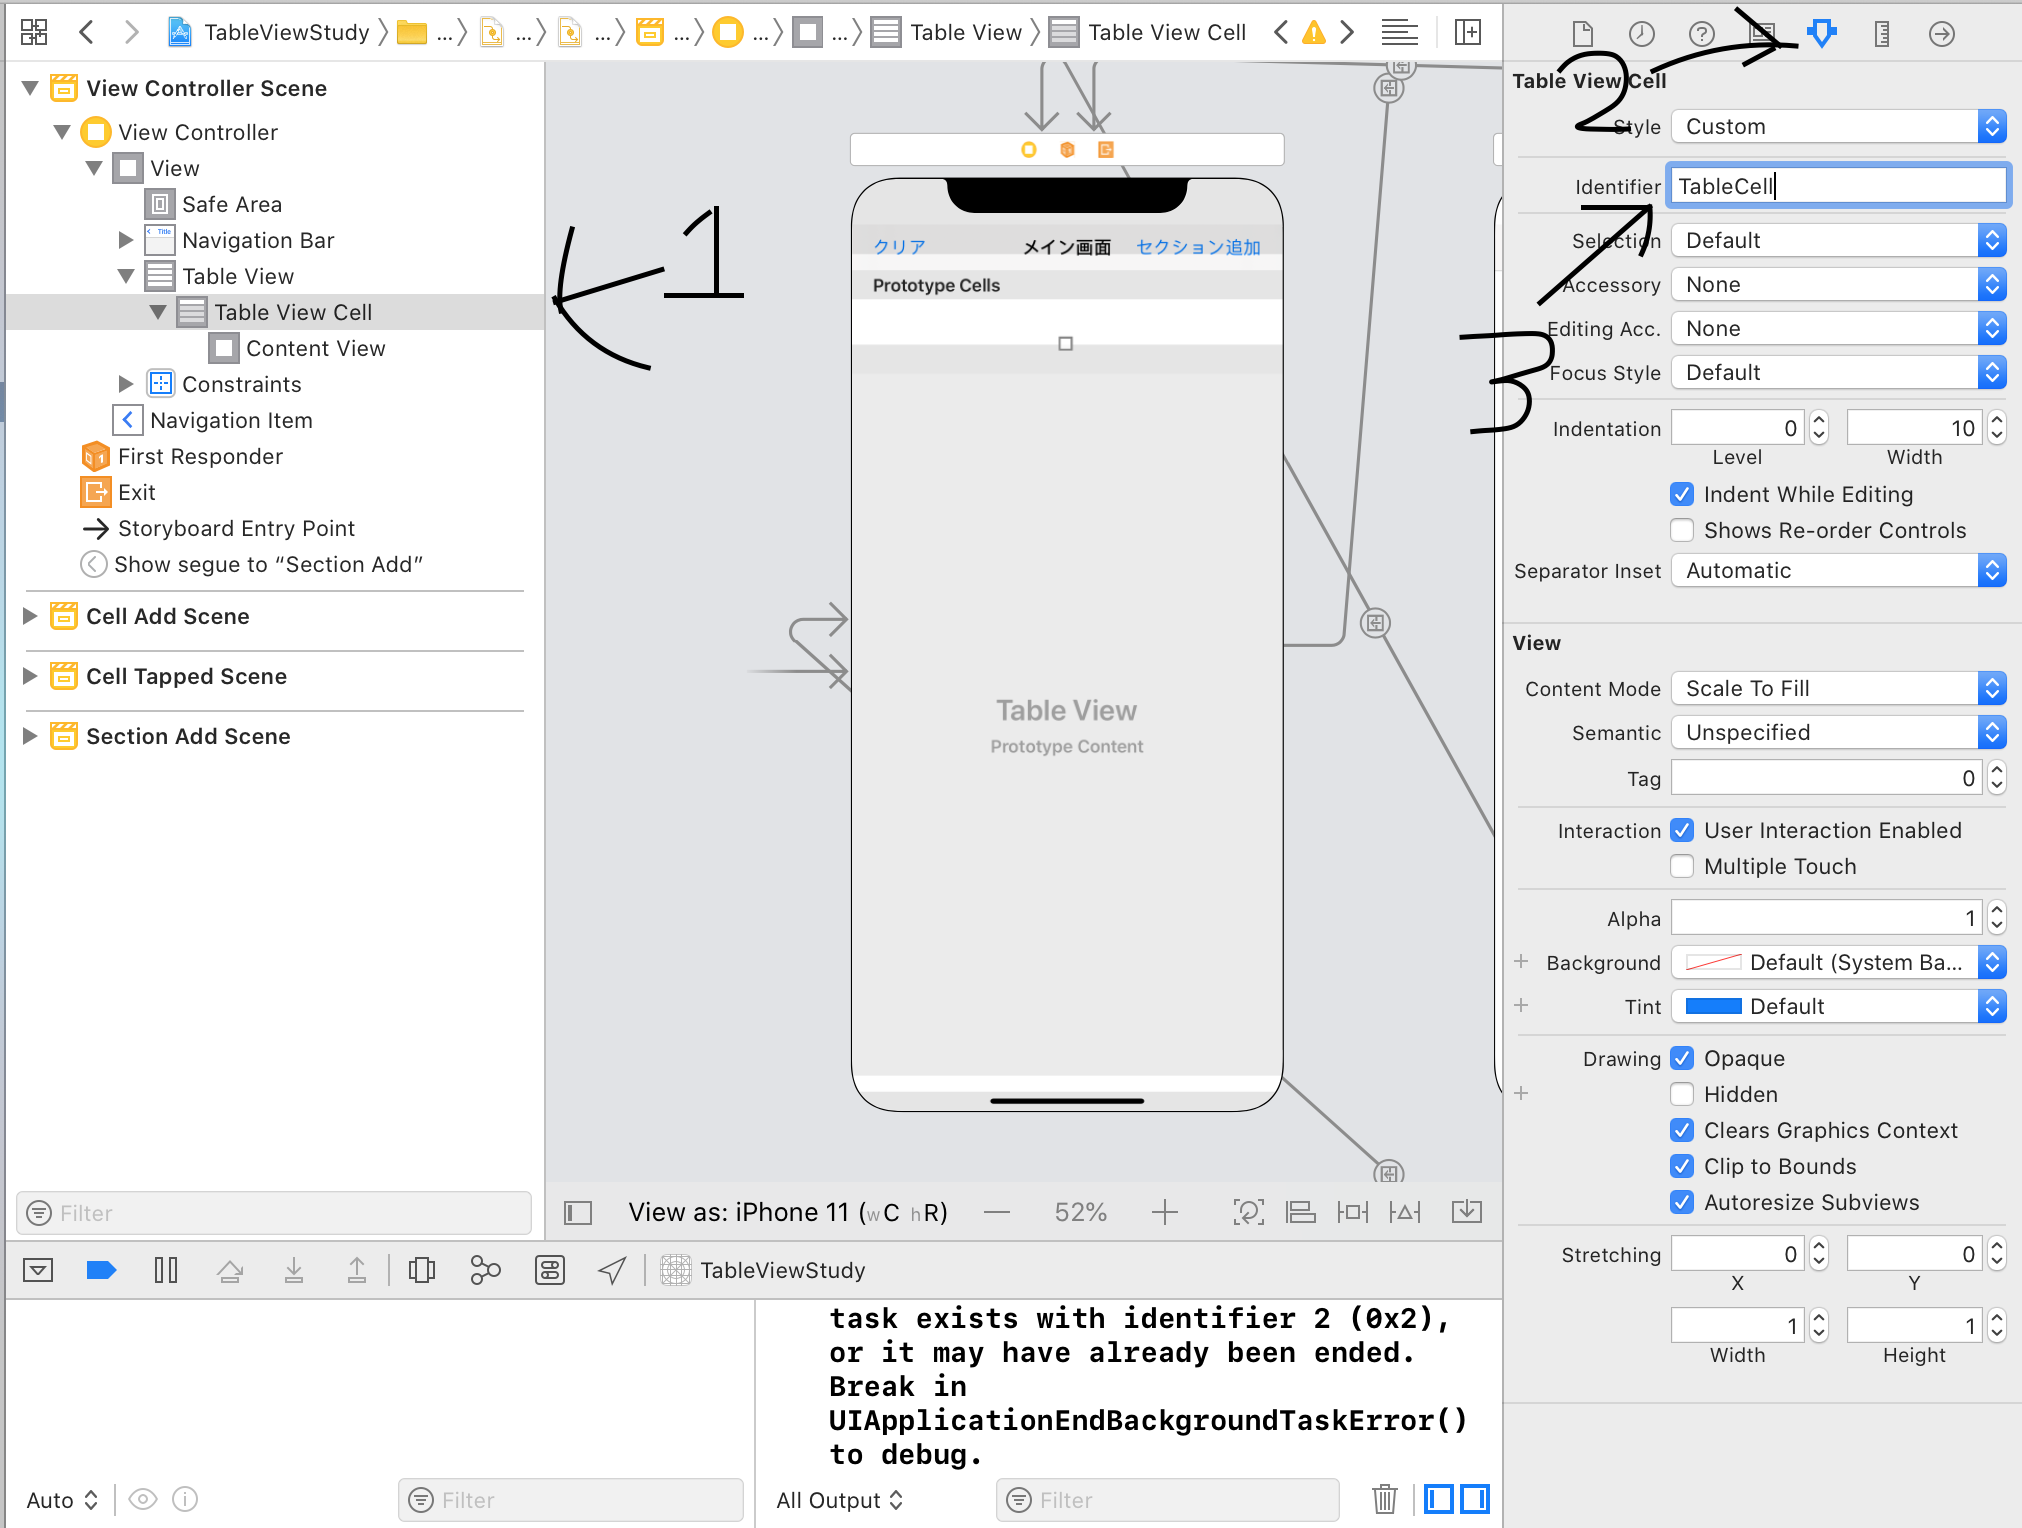Screen dimensions: 2022x1528
Task: Click View as: iPhone 11 button
Action: pos(787,1213)
